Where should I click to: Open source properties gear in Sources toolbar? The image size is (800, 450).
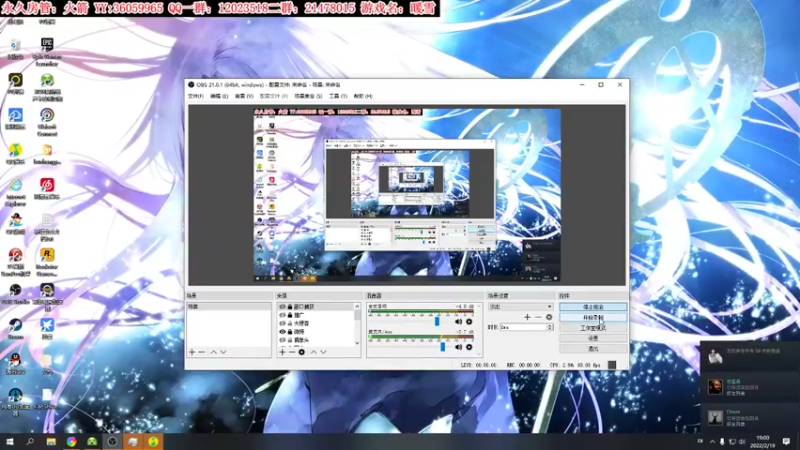[x=302, y=352]
